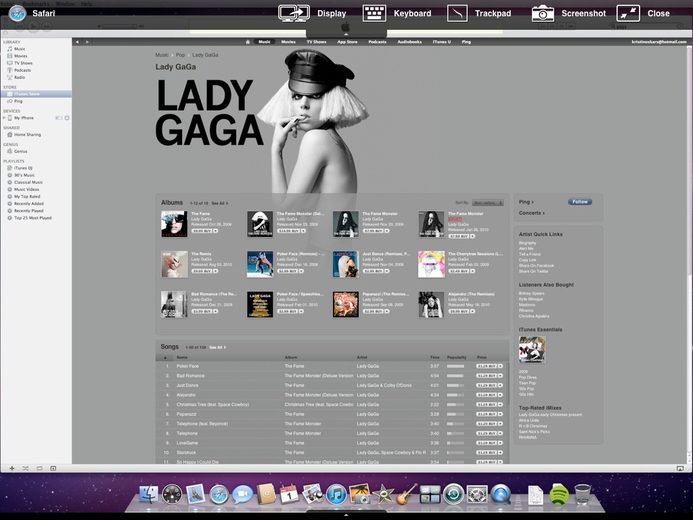The image size is (693, 520).
Task: Click the add playlist plus button
Action: 12,468
